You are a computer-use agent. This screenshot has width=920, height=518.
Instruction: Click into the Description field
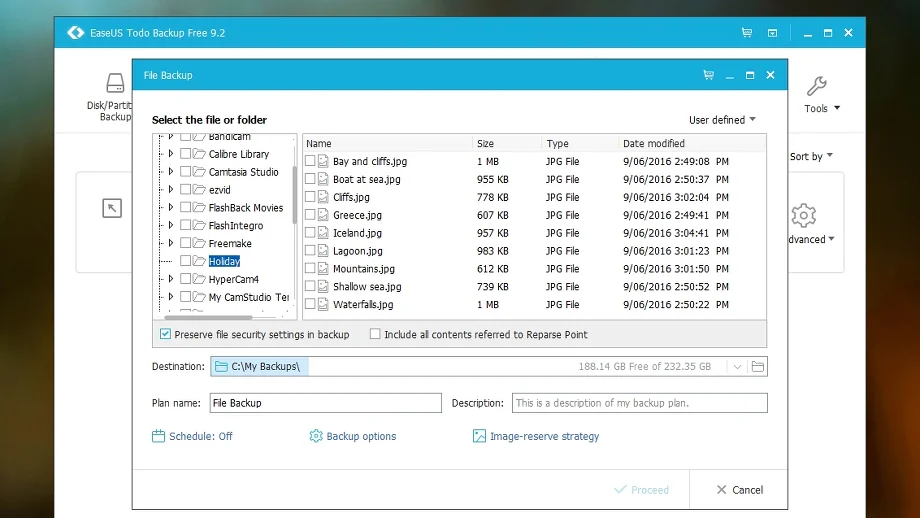click(640, 403)
